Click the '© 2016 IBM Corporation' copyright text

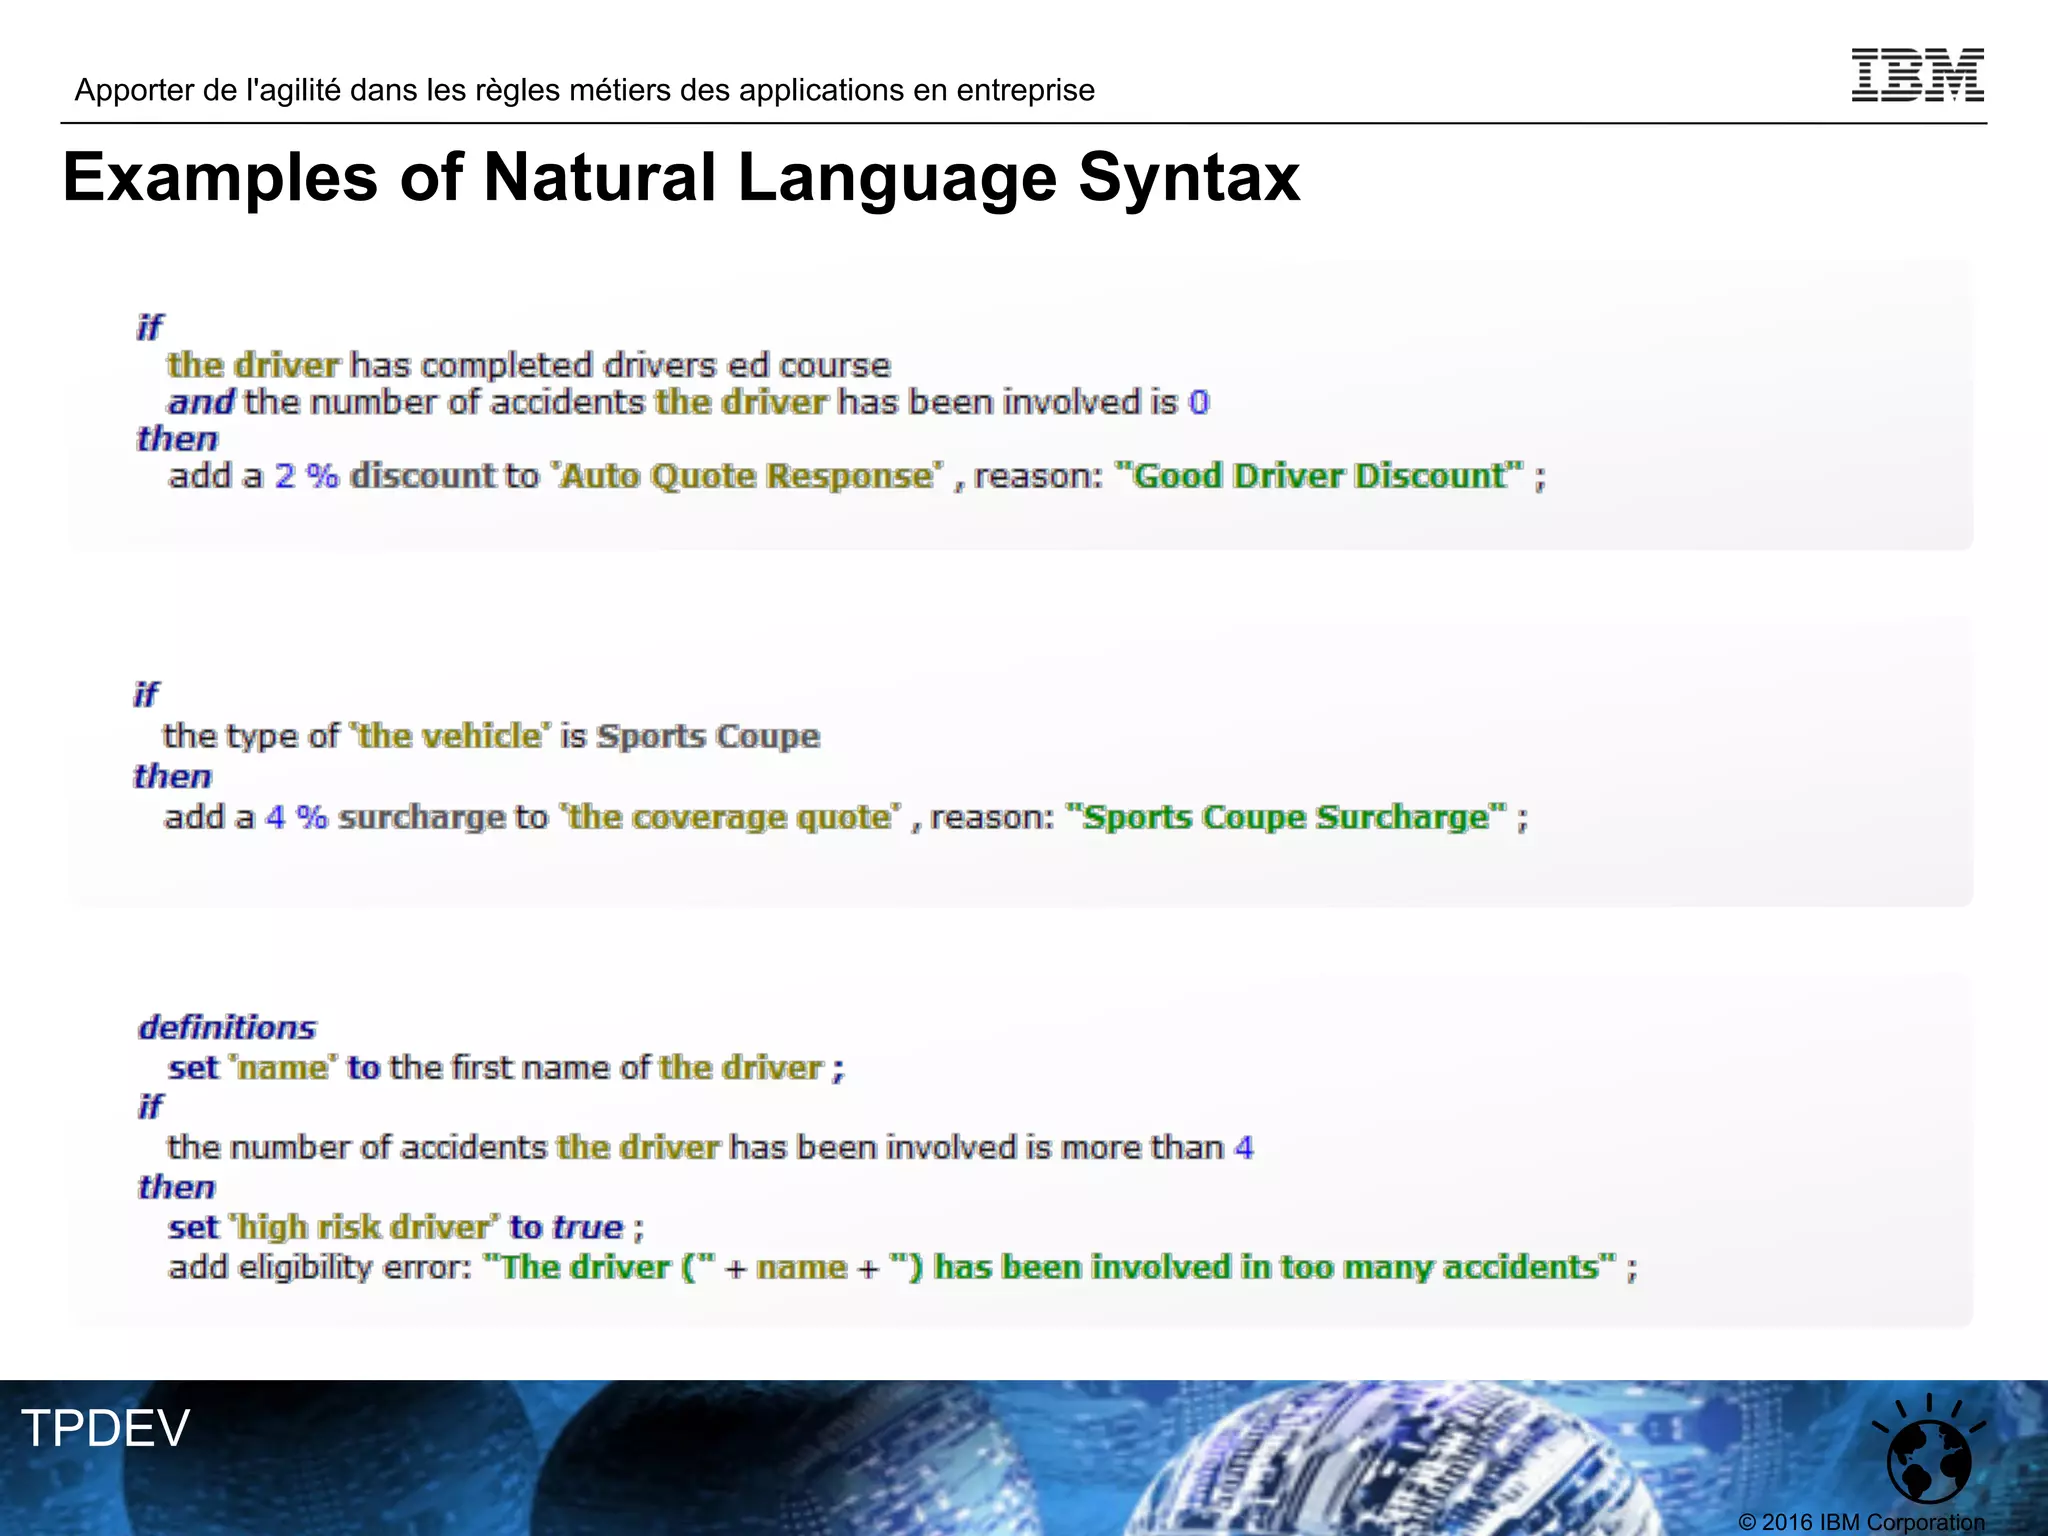coord(1861,1522)
